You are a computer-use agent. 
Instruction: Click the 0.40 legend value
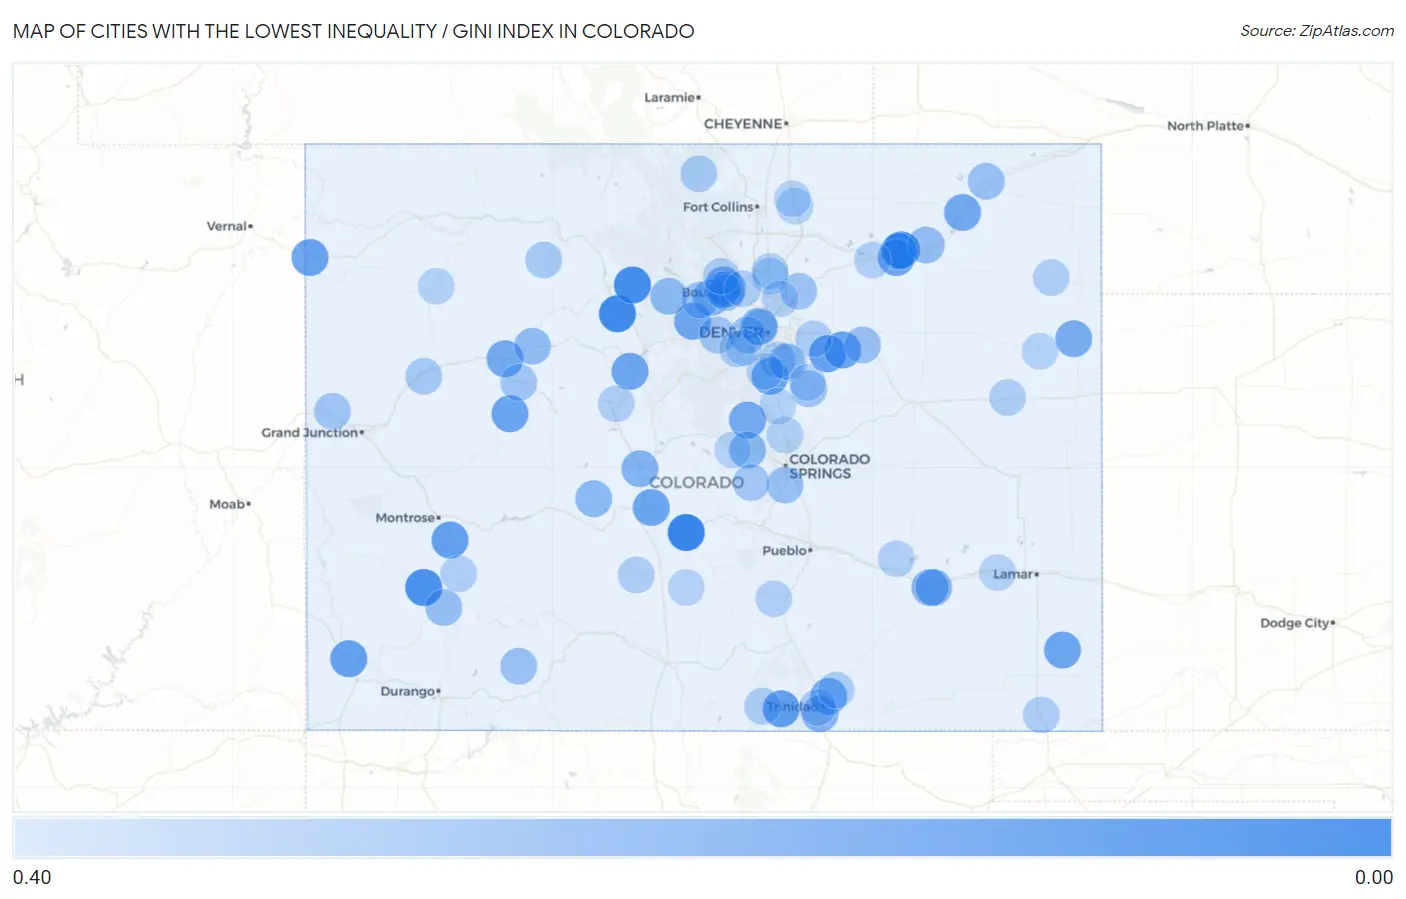(x=32, y=877)
